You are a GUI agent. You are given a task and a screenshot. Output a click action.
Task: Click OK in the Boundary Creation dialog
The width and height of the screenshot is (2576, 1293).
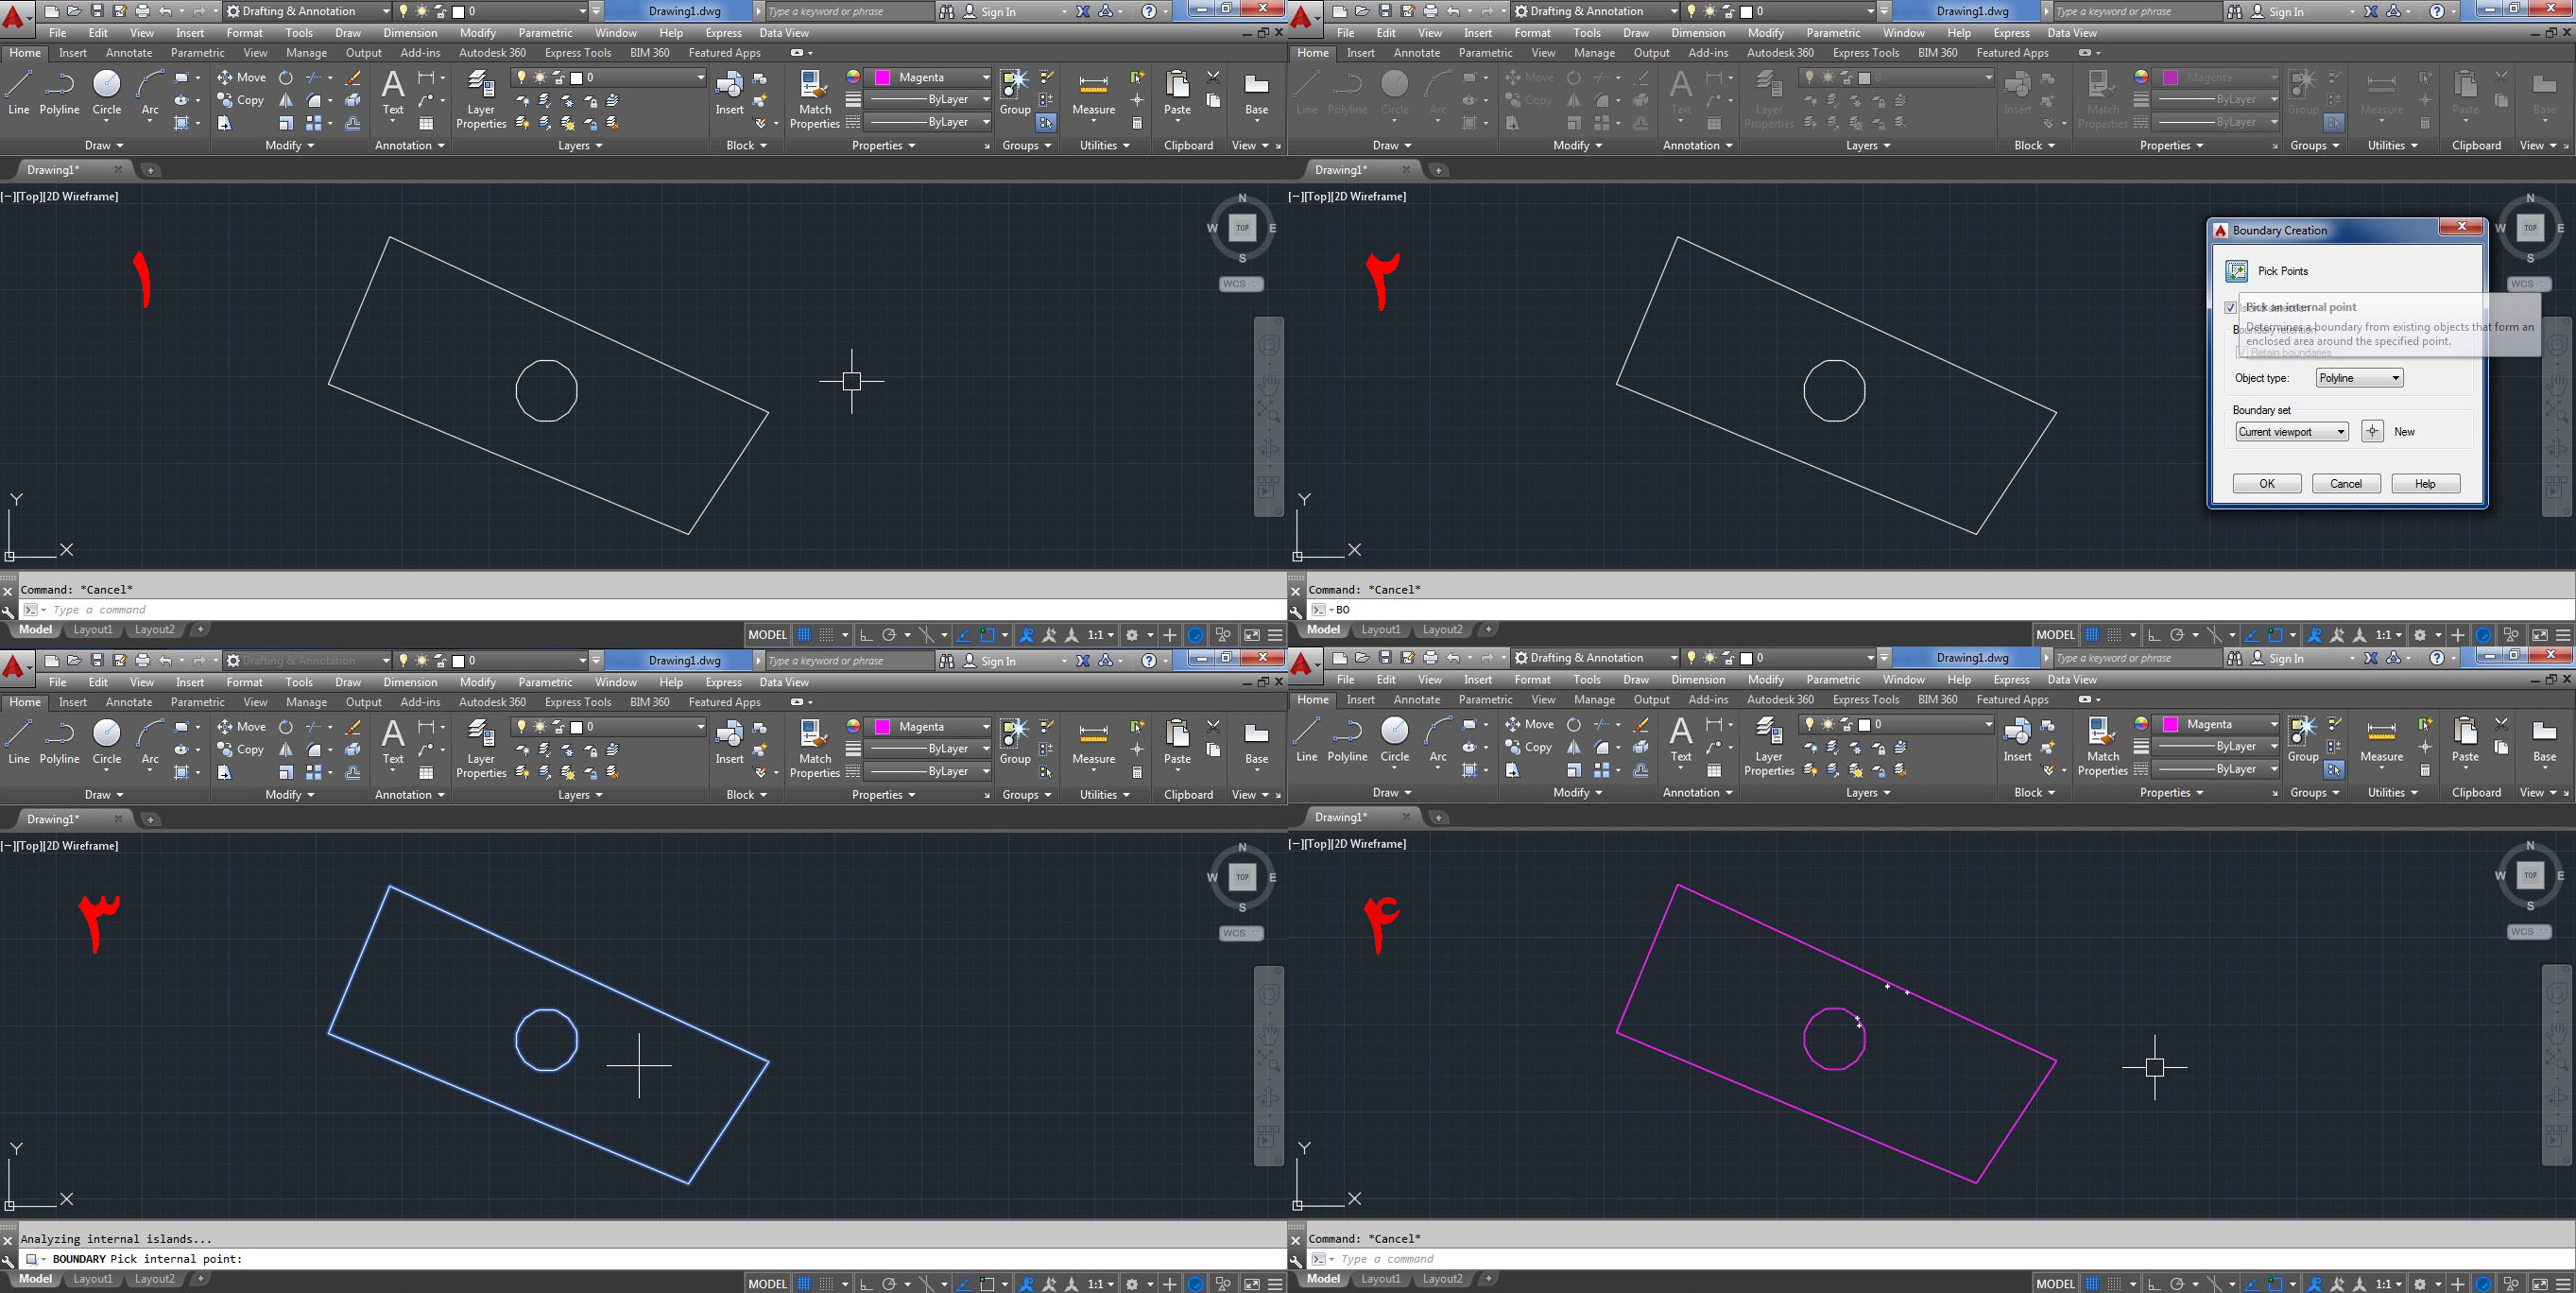[2266, 484]
